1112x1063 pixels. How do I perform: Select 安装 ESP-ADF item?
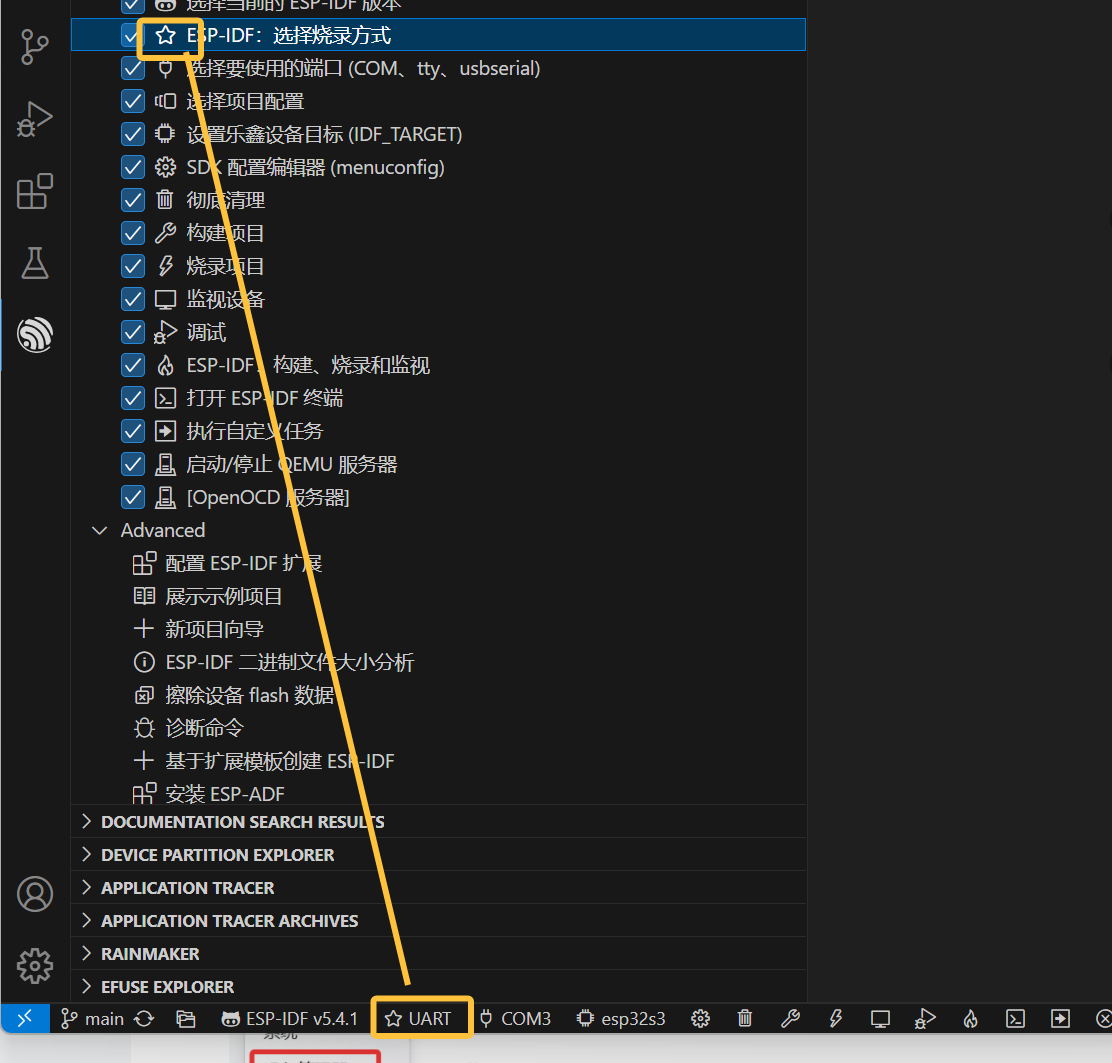click(x=438, y=793)
